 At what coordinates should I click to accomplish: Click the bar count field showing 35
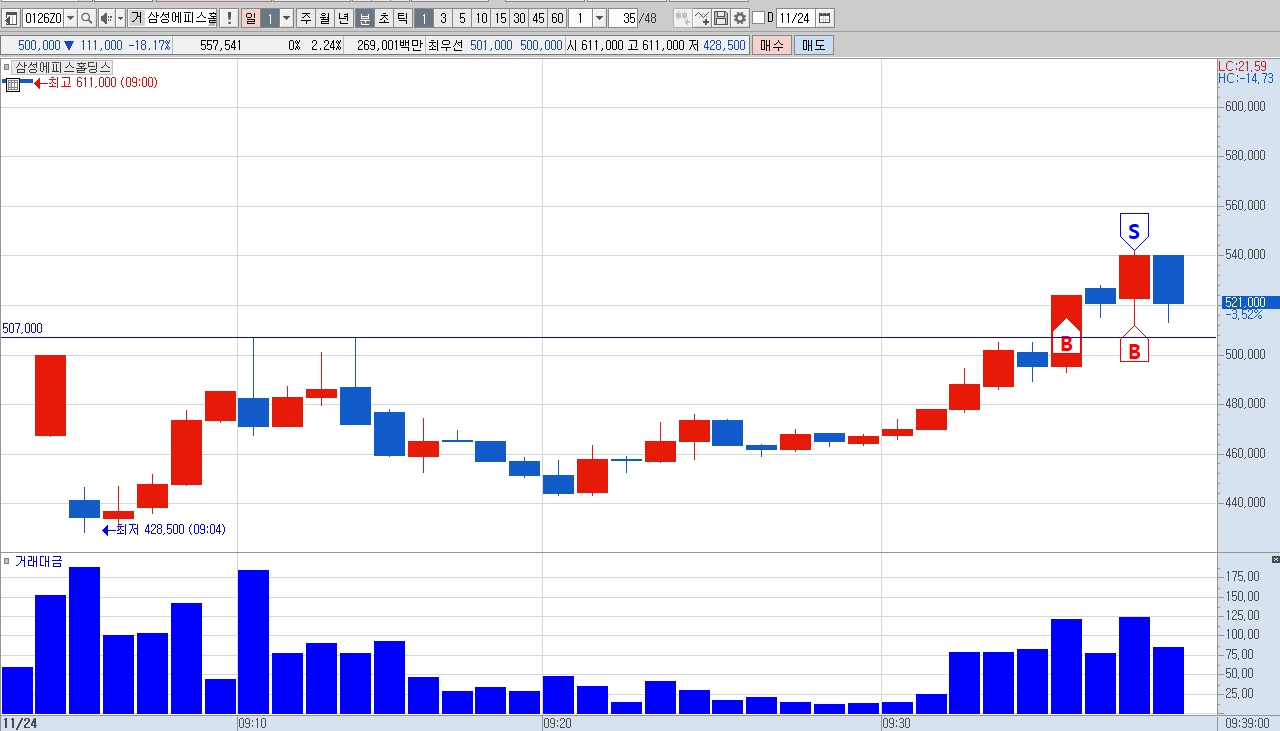pyautogui.click(x=625, y=18)
